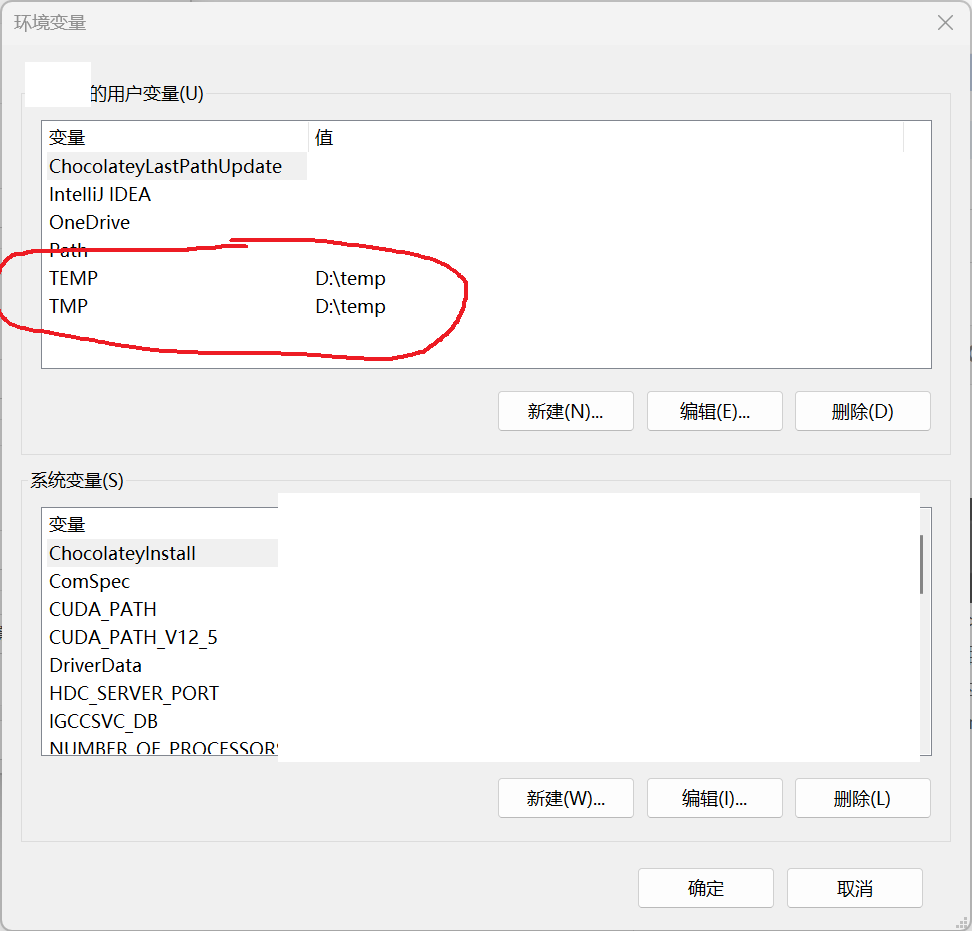
Task: Select the DriverData system variable
Action: [95, 666]
